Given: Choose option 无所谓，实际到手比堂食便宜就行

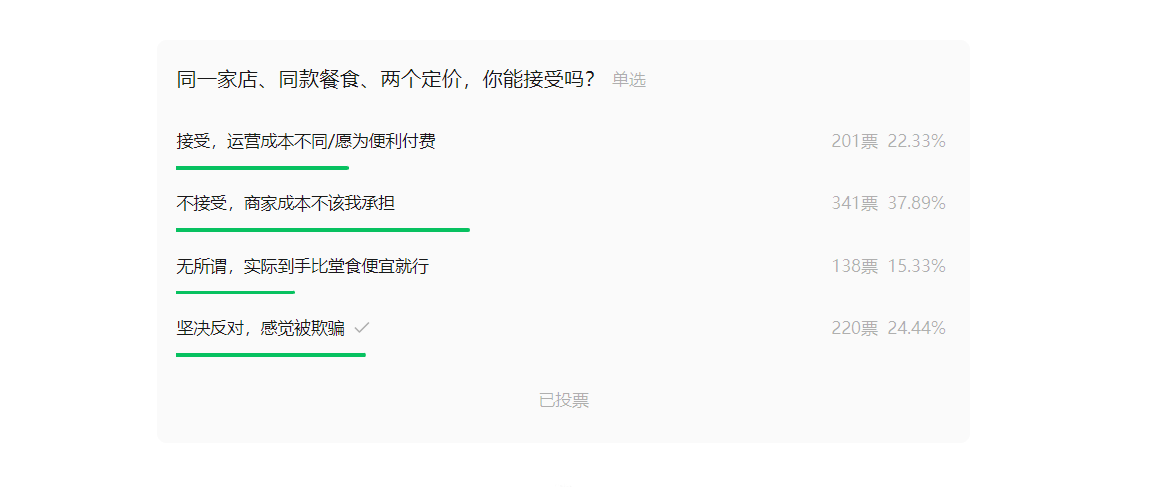Looking at the screenshot, I should [303, 267].
